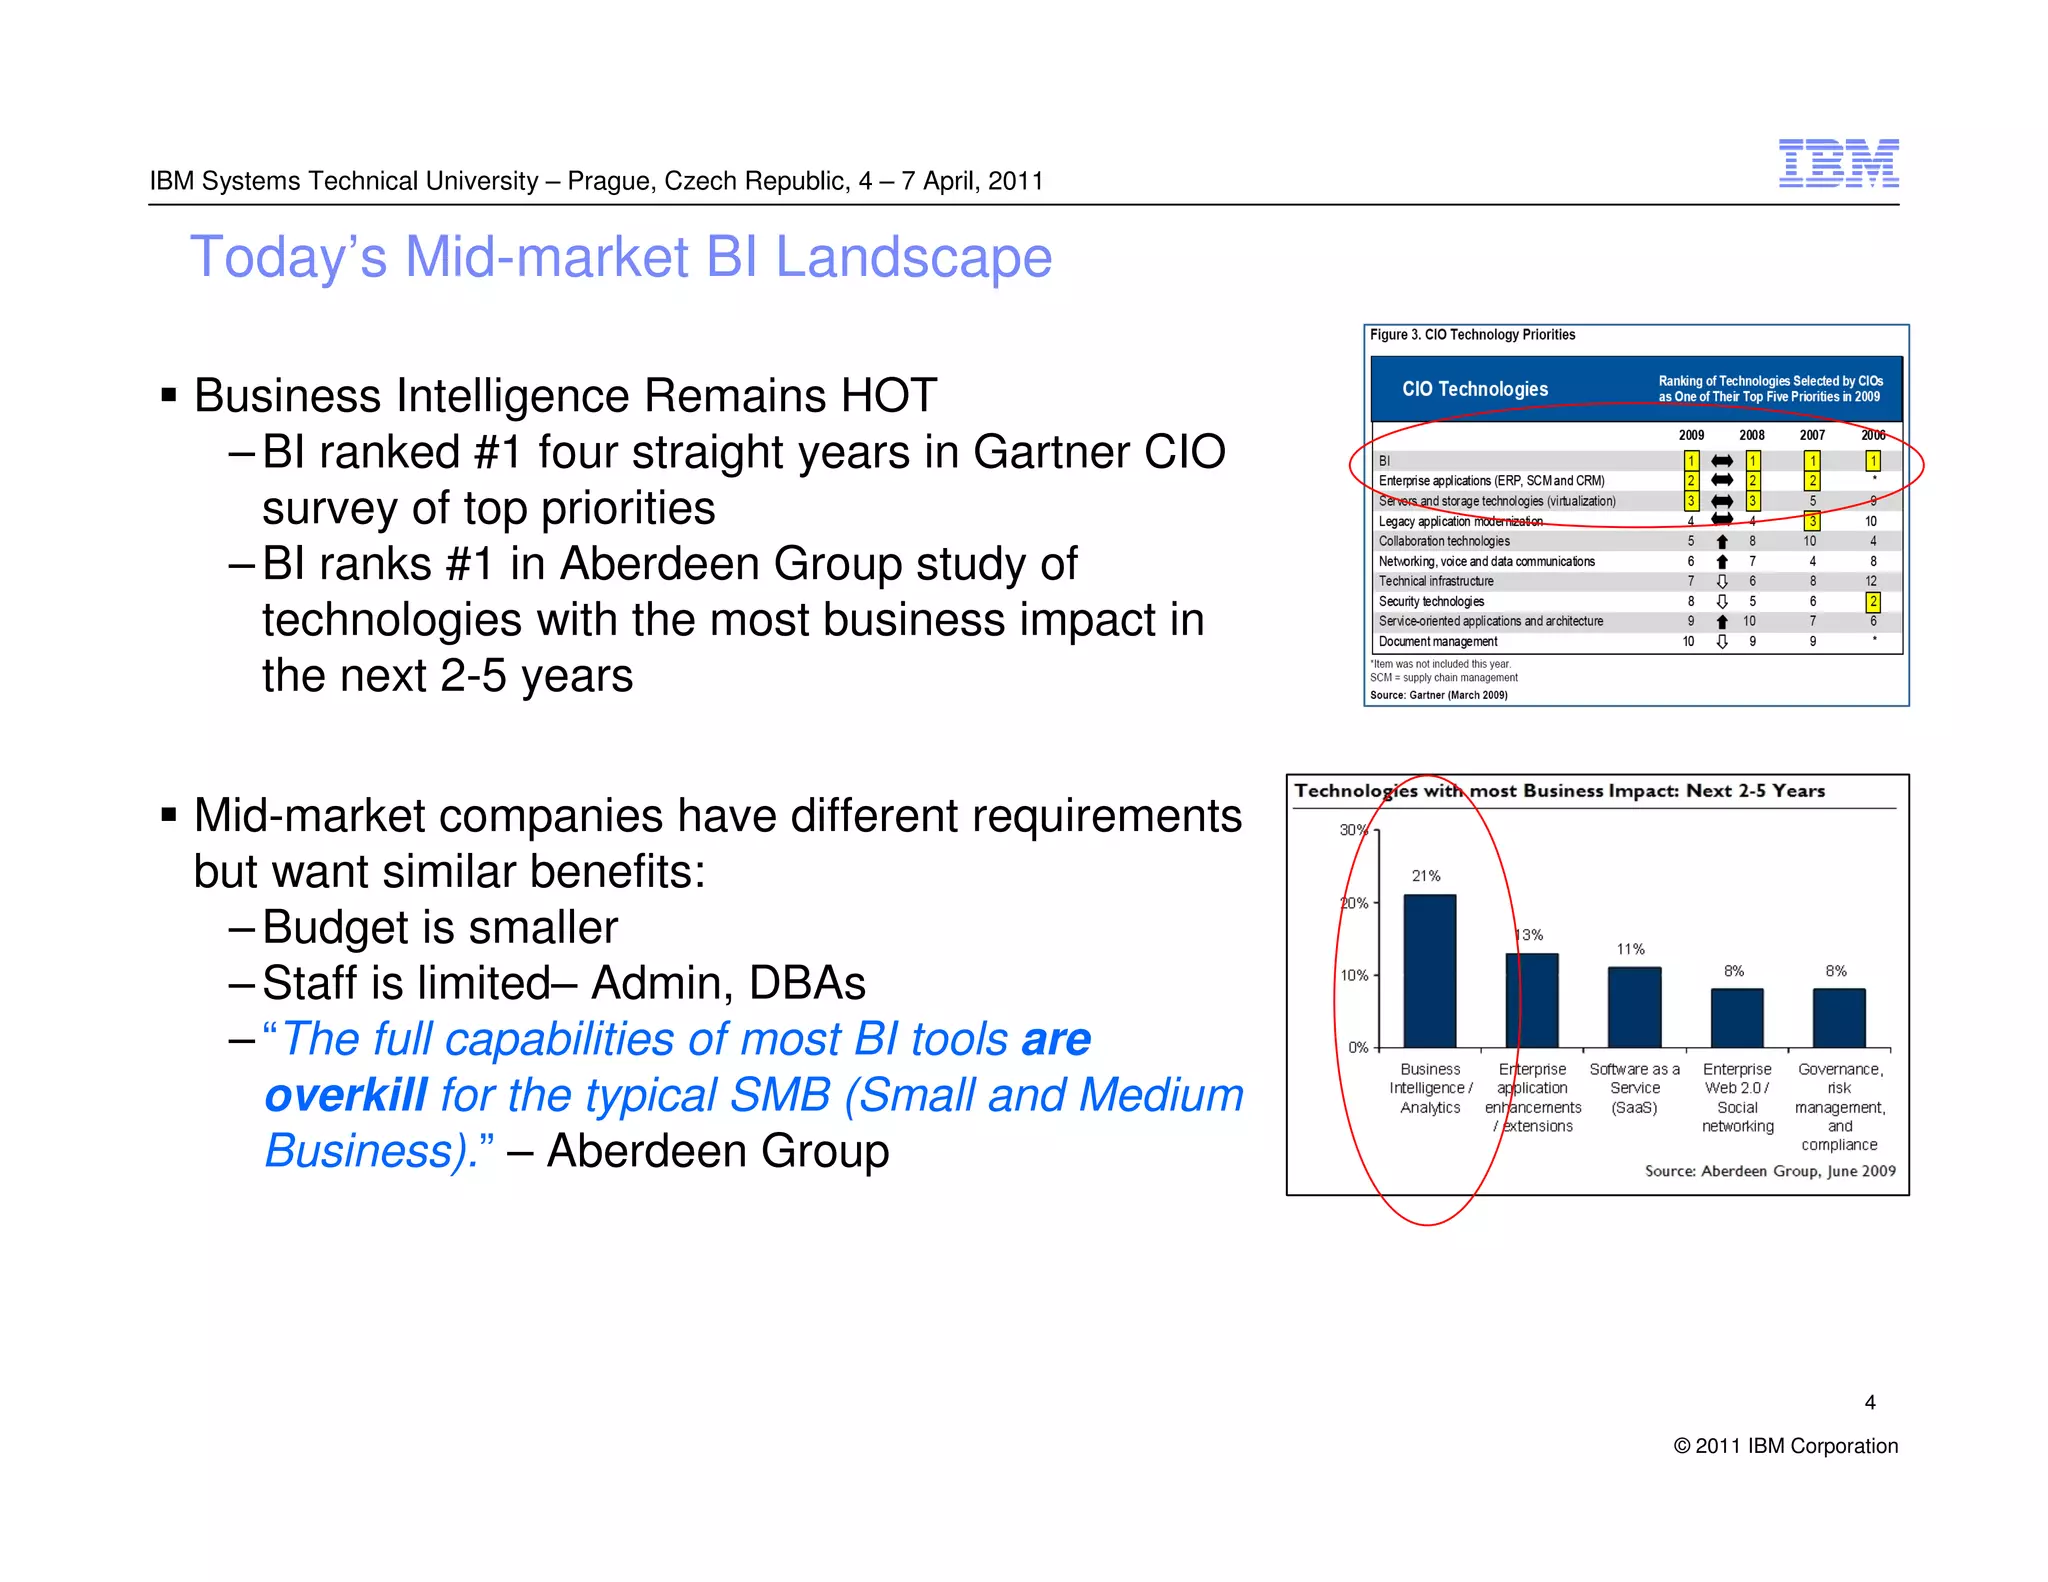This screenshot has height=1582, width=2048.
Task: Click the page number 4
Action: pyautogui.click(x=1869, y=1402)
